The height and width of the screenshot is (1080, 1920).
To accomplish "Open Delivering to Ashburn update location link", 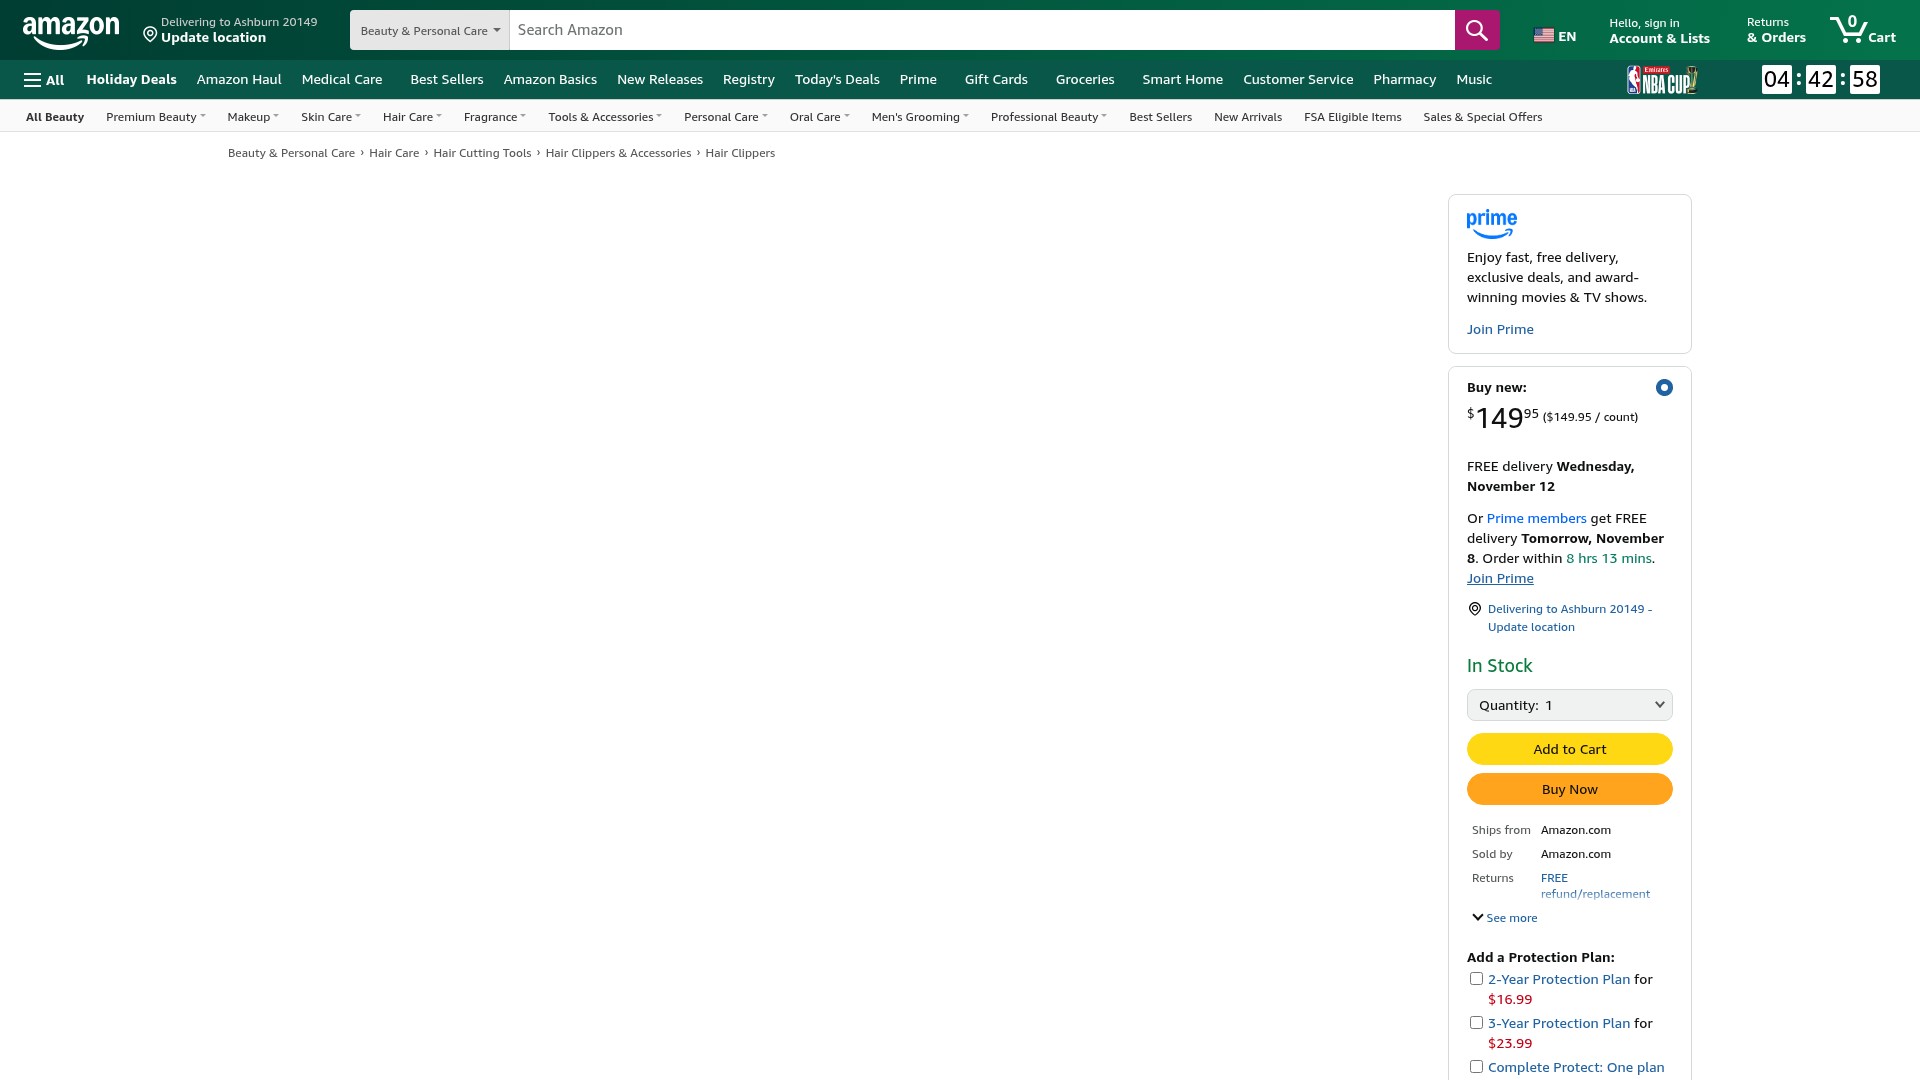I will [1569, 618].
